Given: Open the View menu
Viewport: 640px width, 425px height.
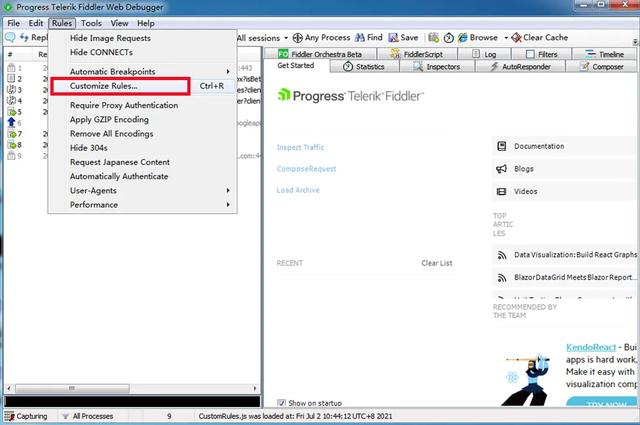Looking at the screenshot, I should click(119, 23).
